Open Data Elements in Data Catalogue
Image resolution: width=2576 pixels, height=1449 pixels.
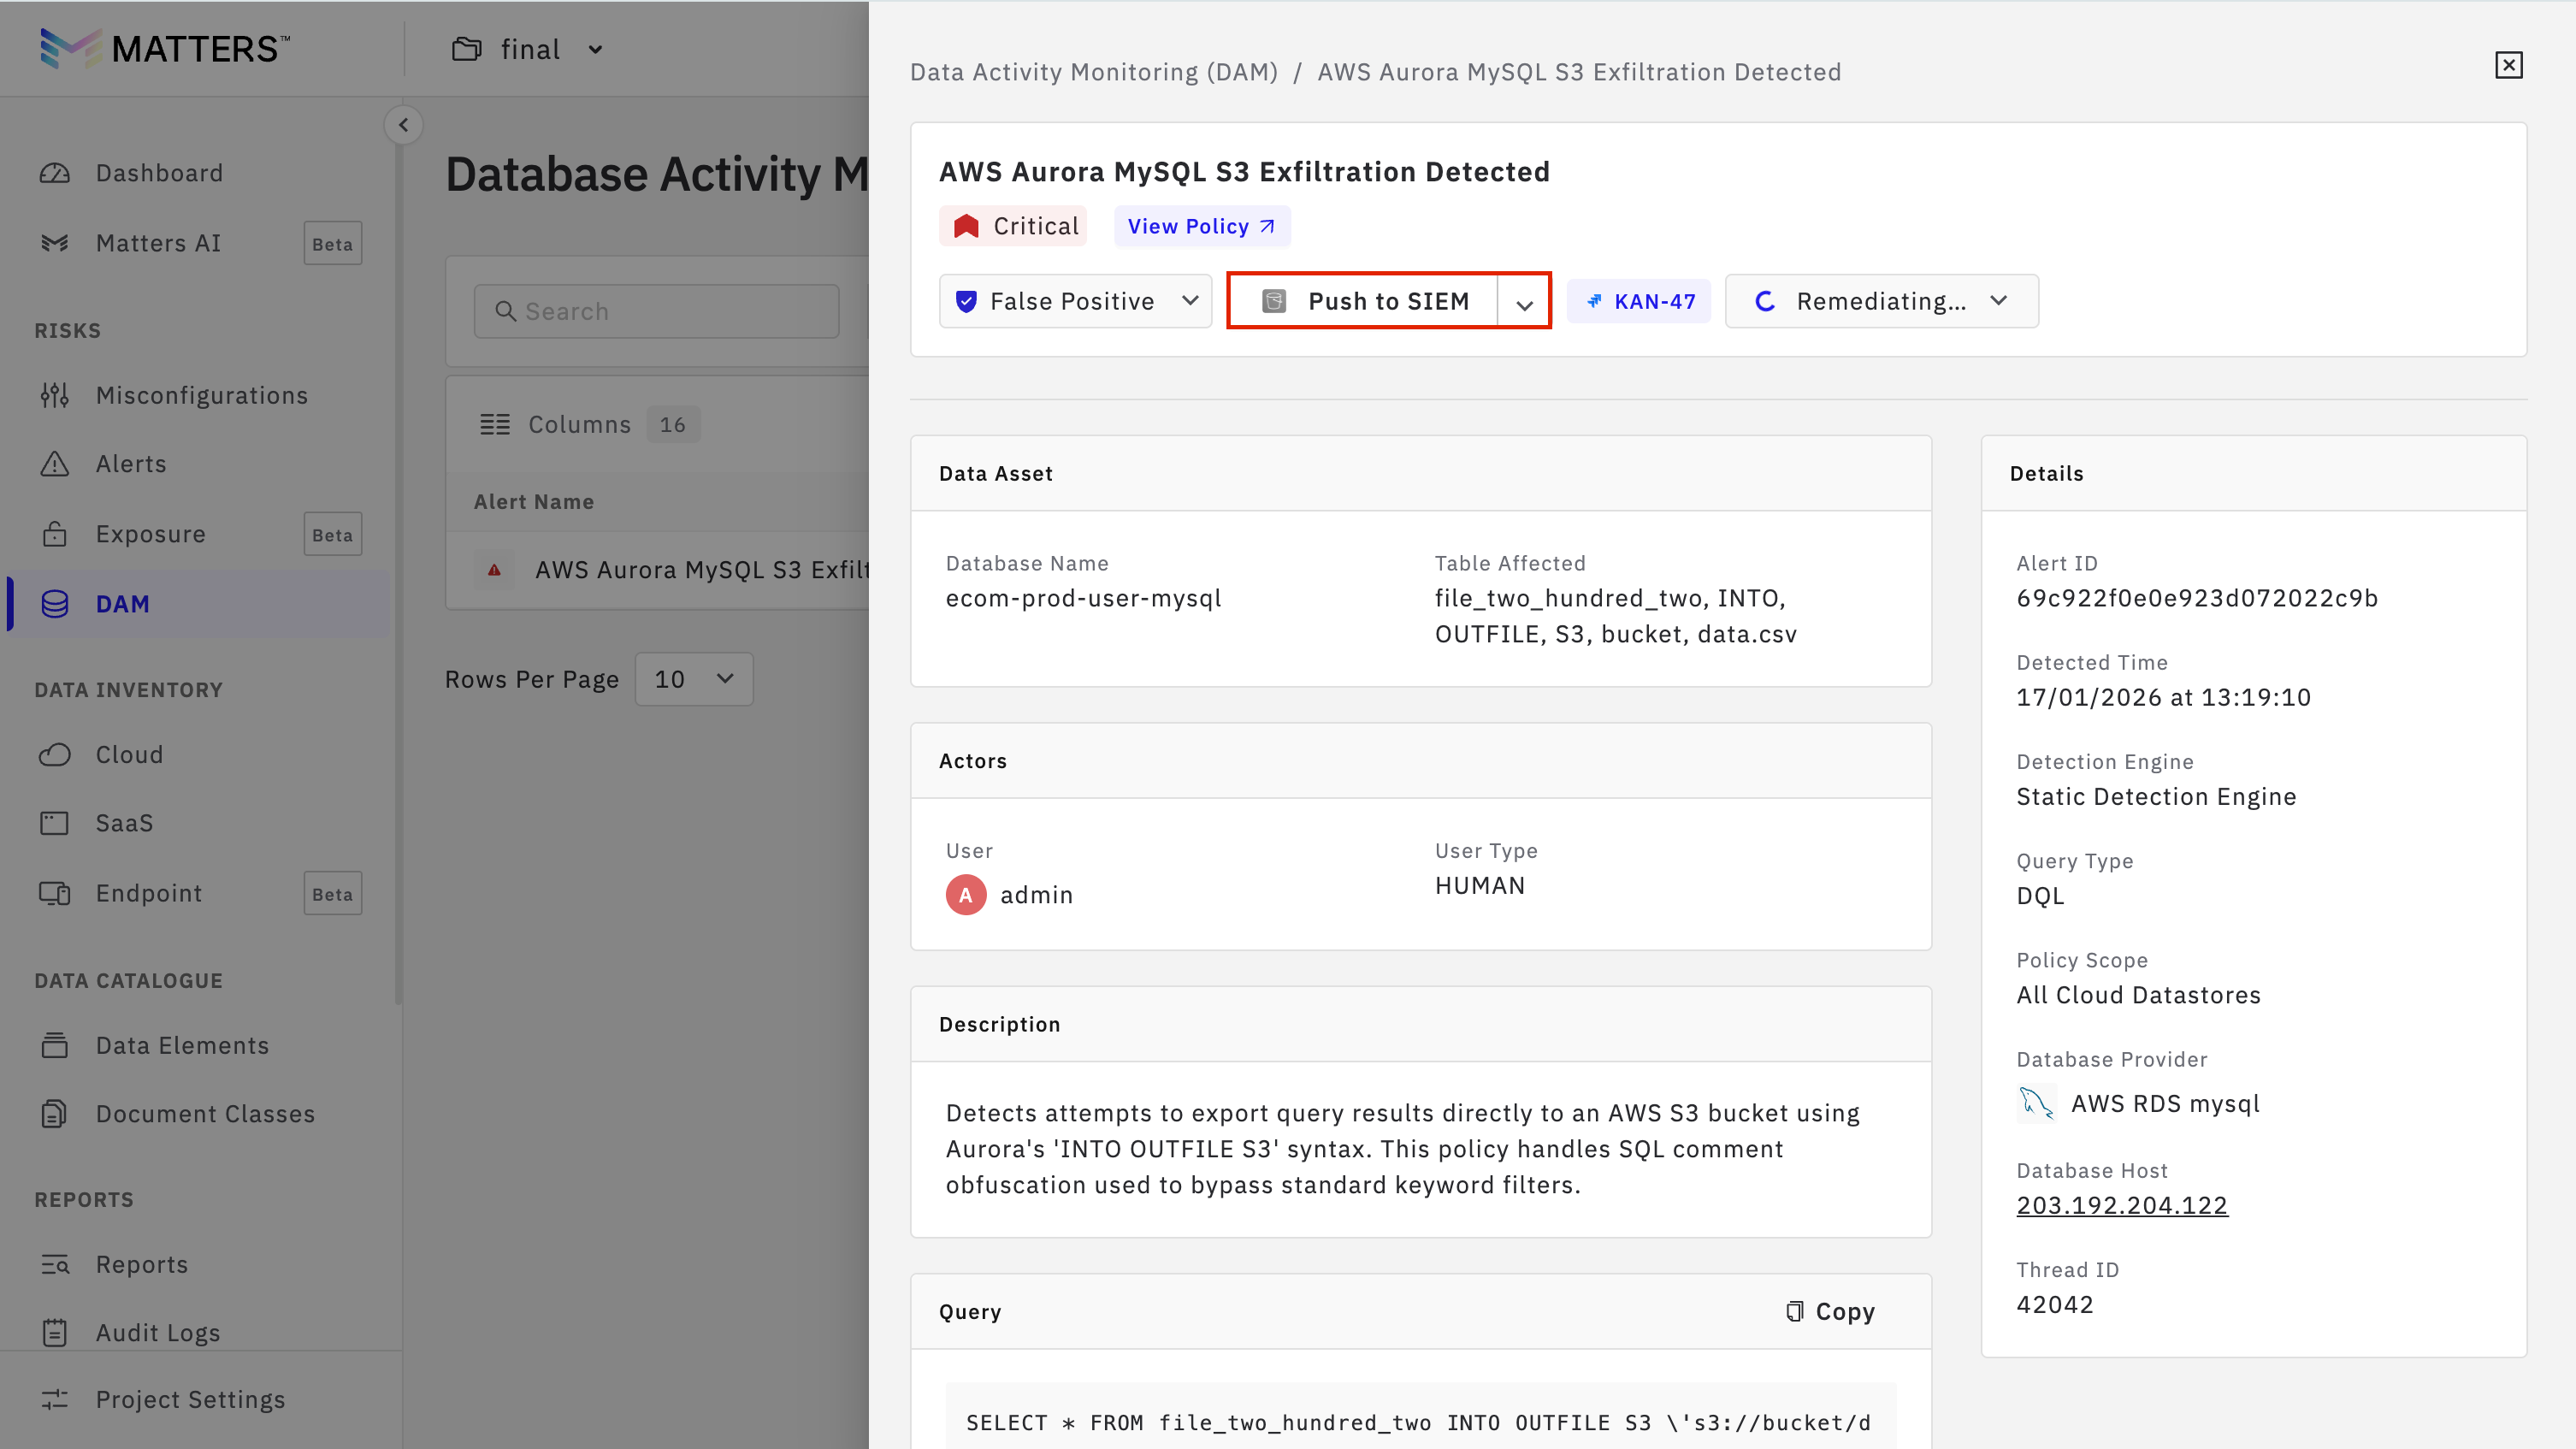click(182, 1045)
